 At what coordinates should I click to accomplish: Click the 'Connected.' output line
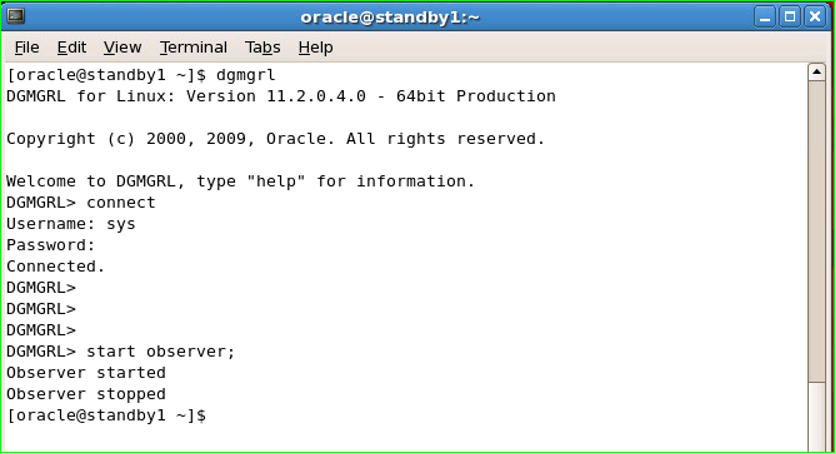click(56, 266)
